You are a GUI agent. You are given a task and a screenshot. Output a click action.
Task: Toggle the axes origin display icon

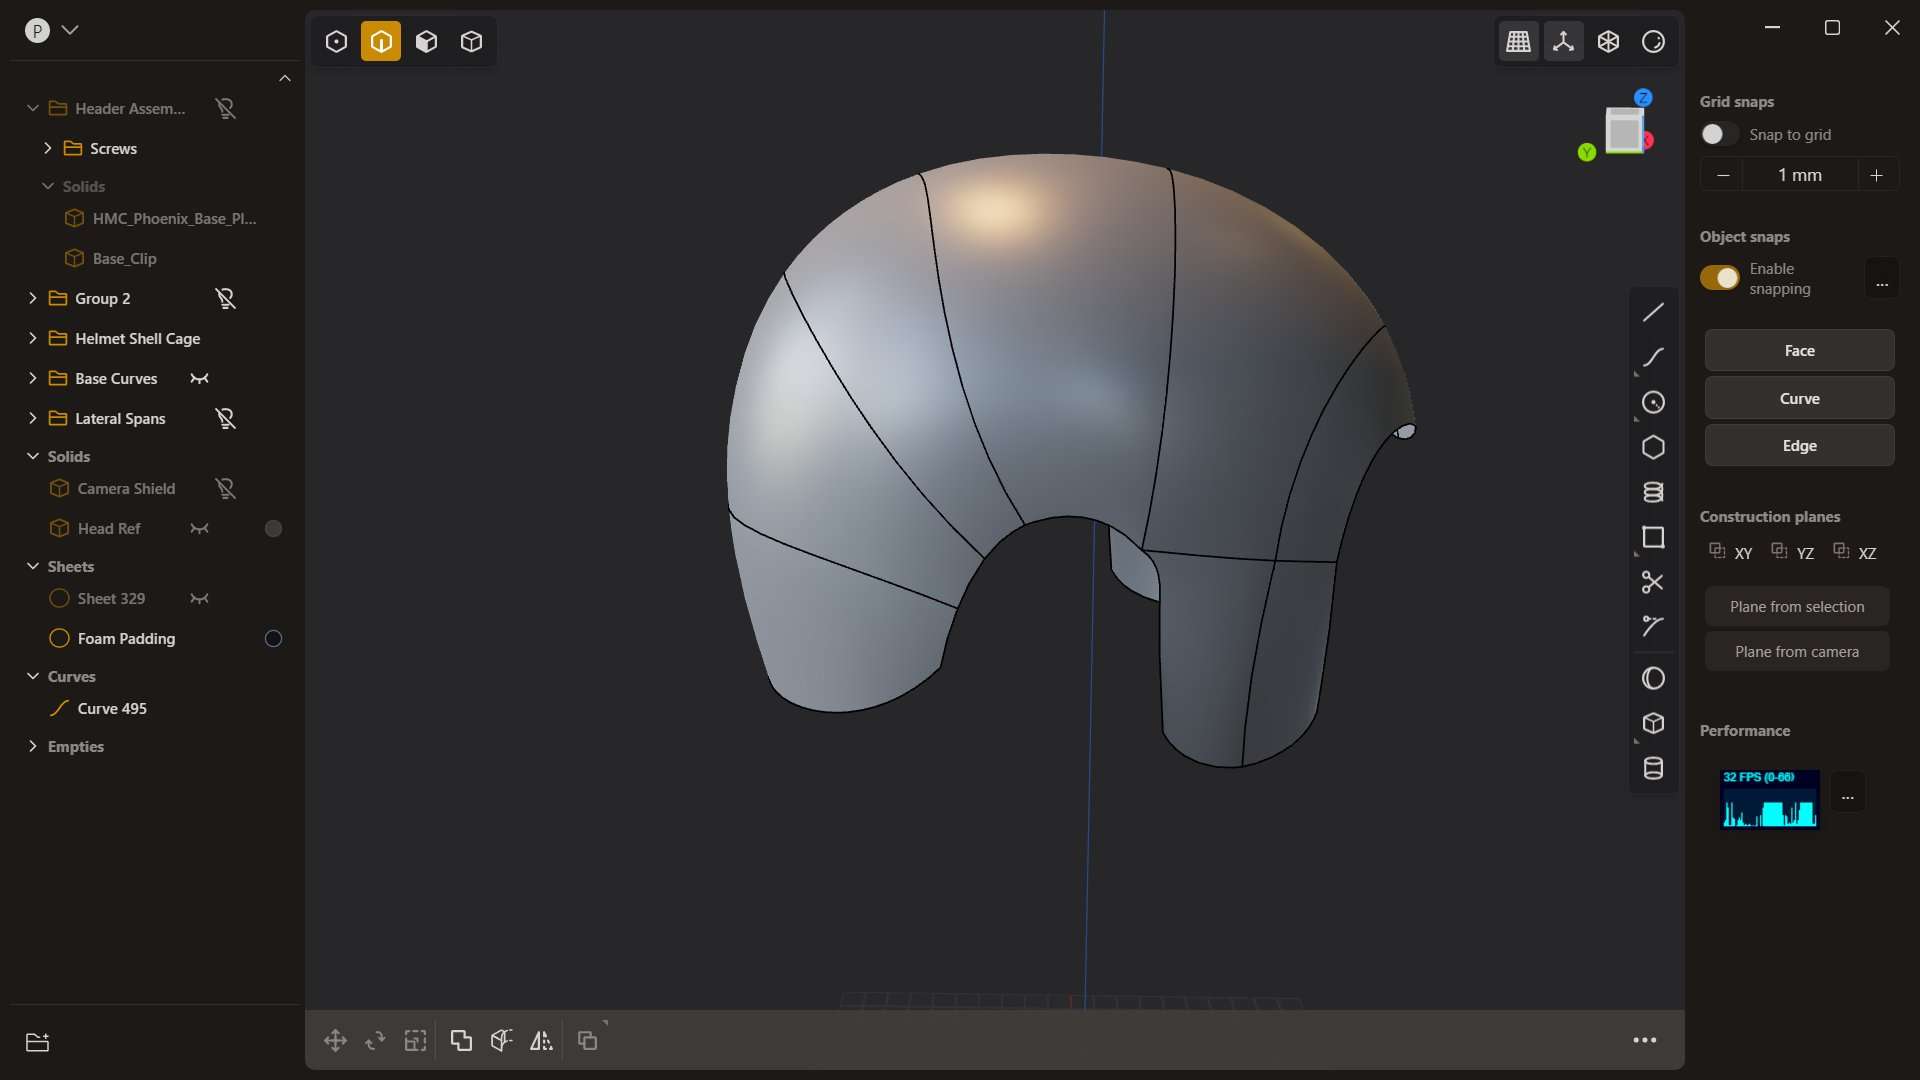pyautogui.click(x=1563, y=41)
